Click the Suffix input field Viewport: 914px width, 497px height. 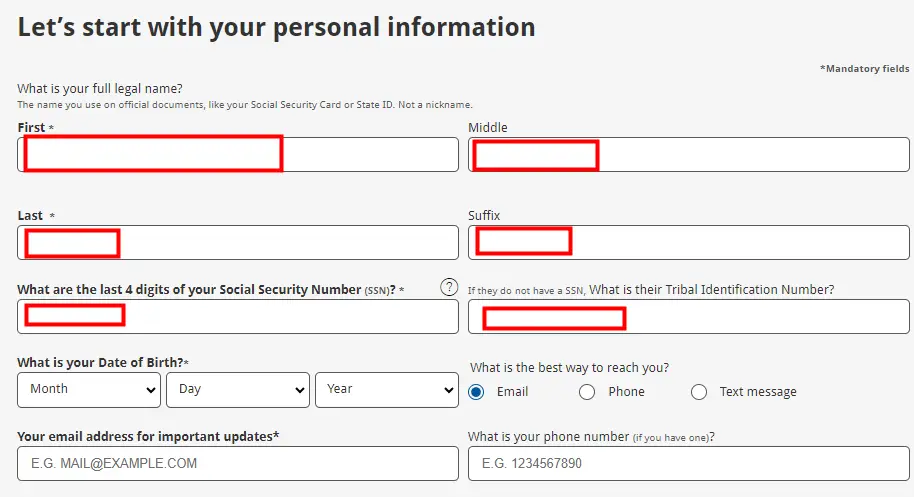[x=688, y=242]
